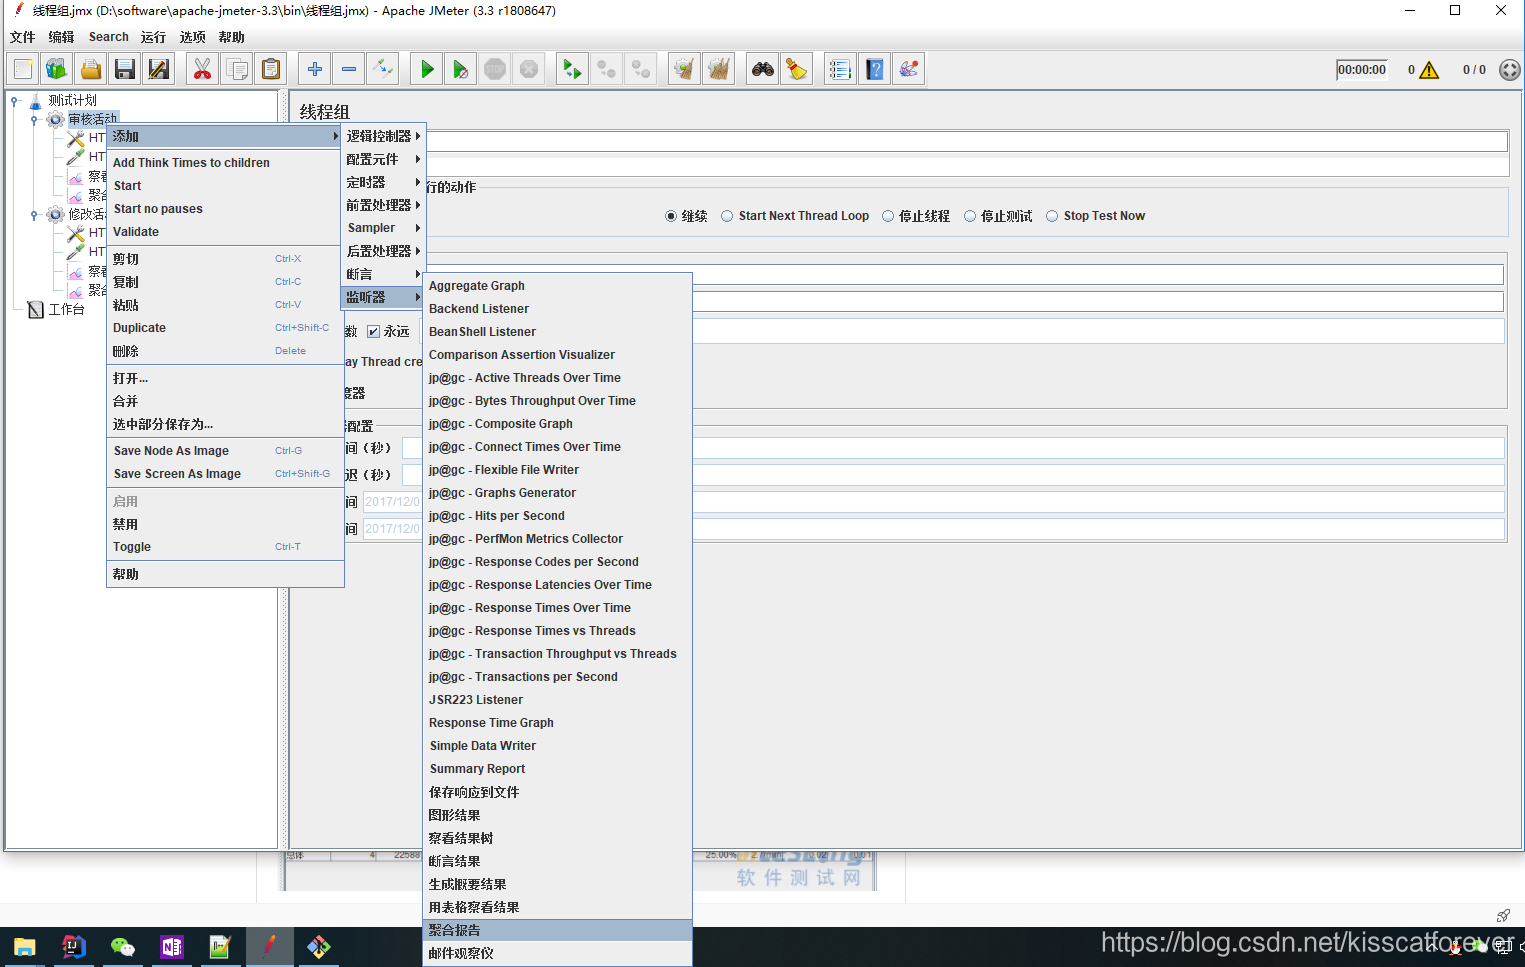Open the Templates icon in toolbar

pyautogui.click(x=56, y=69)
